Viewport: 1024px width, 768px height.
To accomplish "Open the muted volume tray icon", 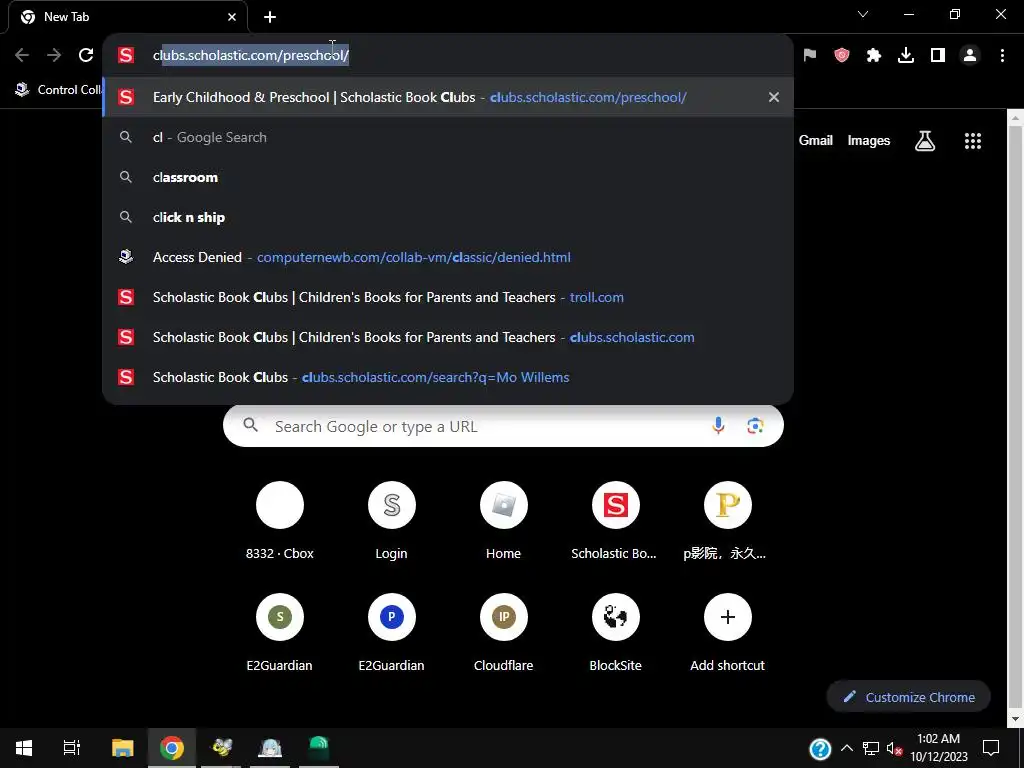I will coord(894,748).
